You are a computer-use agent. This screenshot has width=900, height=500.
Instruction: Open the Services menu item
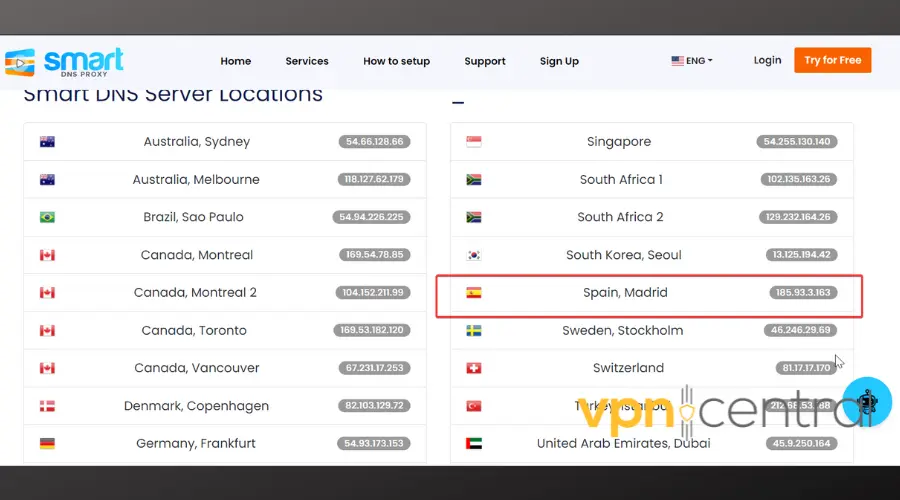pyautogui.click(x=307, y=61)
